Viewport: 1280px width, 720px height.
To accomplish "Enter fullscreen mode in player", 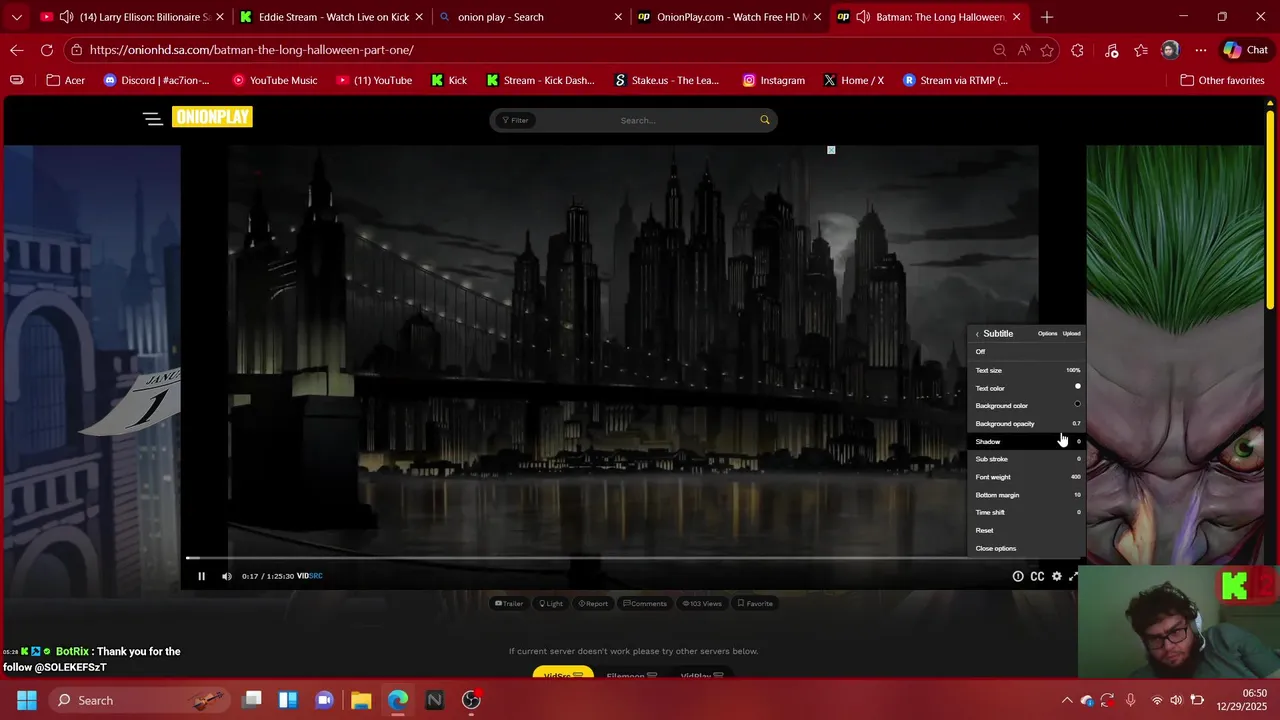I will pyautogui.click(x=1074, y=576).
